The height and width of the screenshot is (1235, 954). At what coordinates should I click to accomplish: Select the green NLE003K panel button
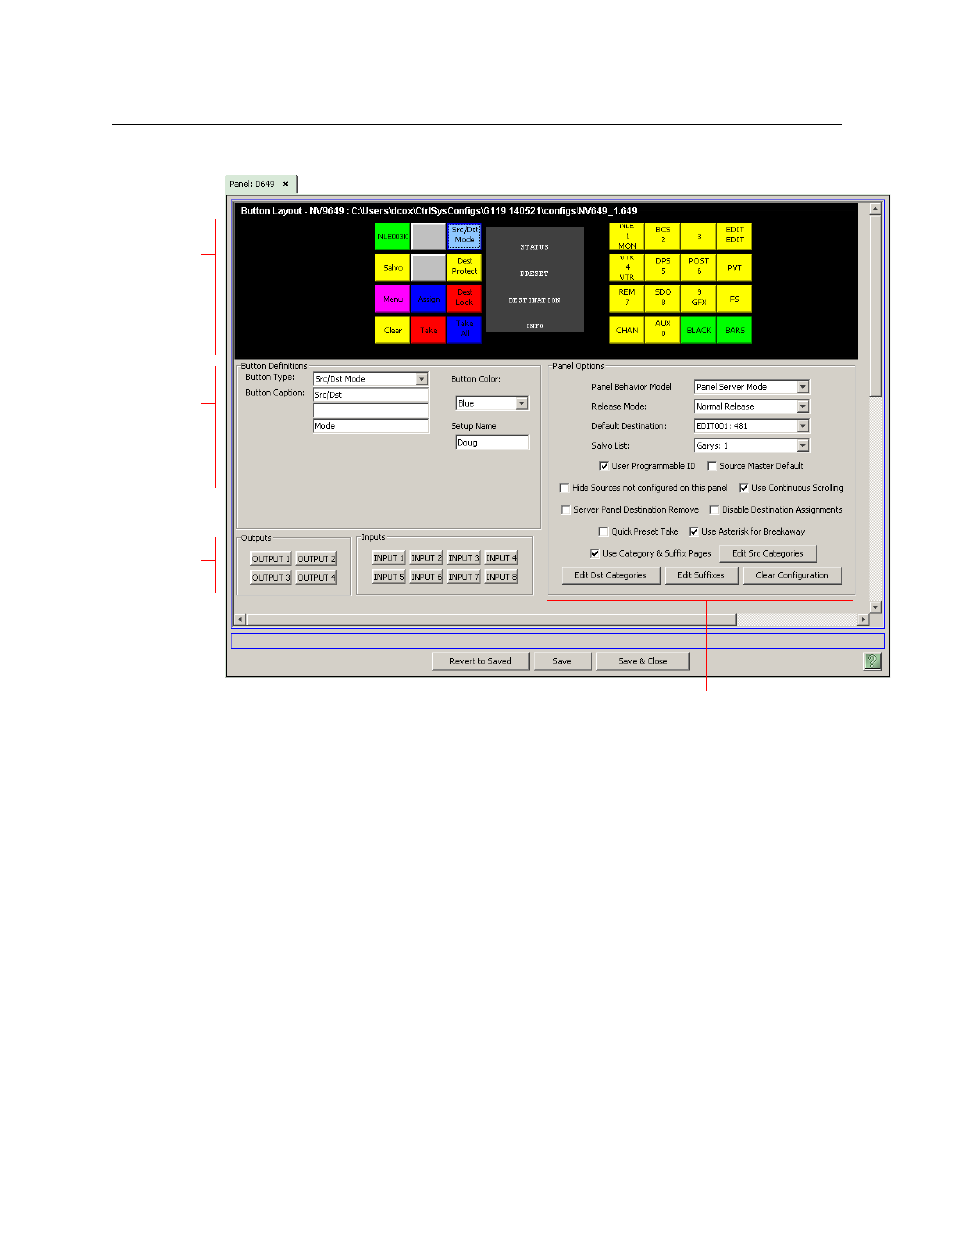(x=392, y=236)
